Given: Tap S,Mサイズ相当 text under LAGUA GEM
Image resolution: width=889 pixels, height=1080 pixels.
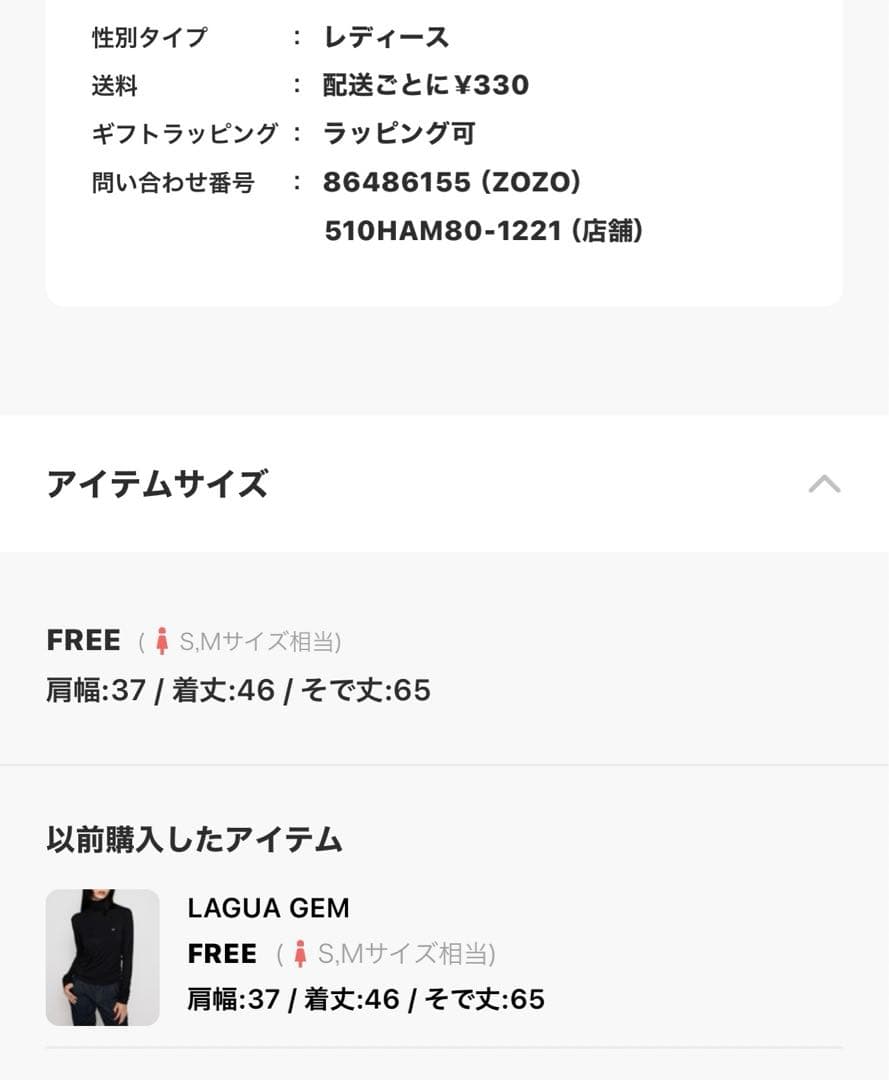Looking at the screenshot, I should pyautogui.click(x=406, y=954).
